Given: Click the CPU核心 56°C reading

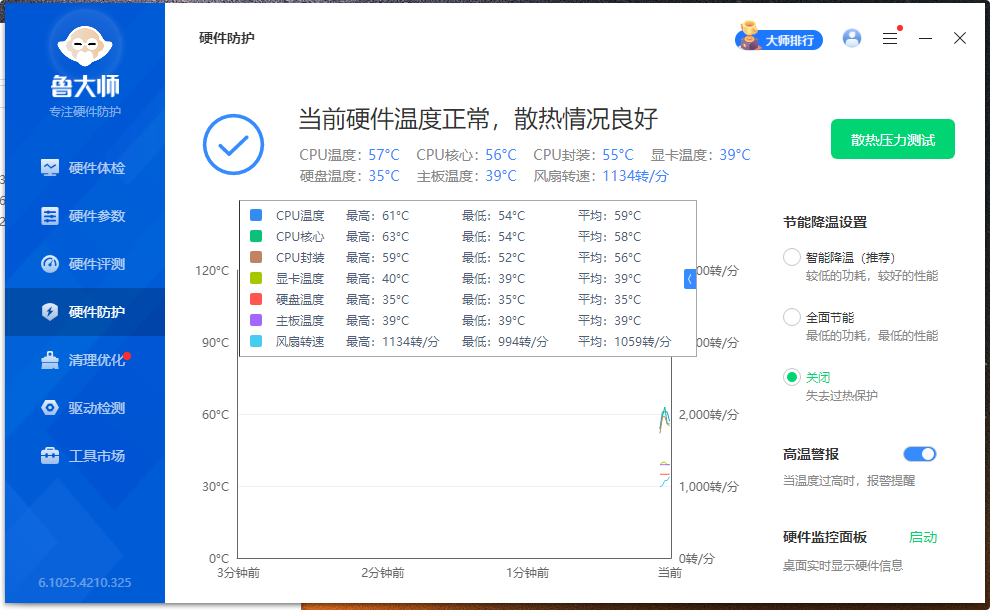Looking at the screenshot, I should coord(501,155).
